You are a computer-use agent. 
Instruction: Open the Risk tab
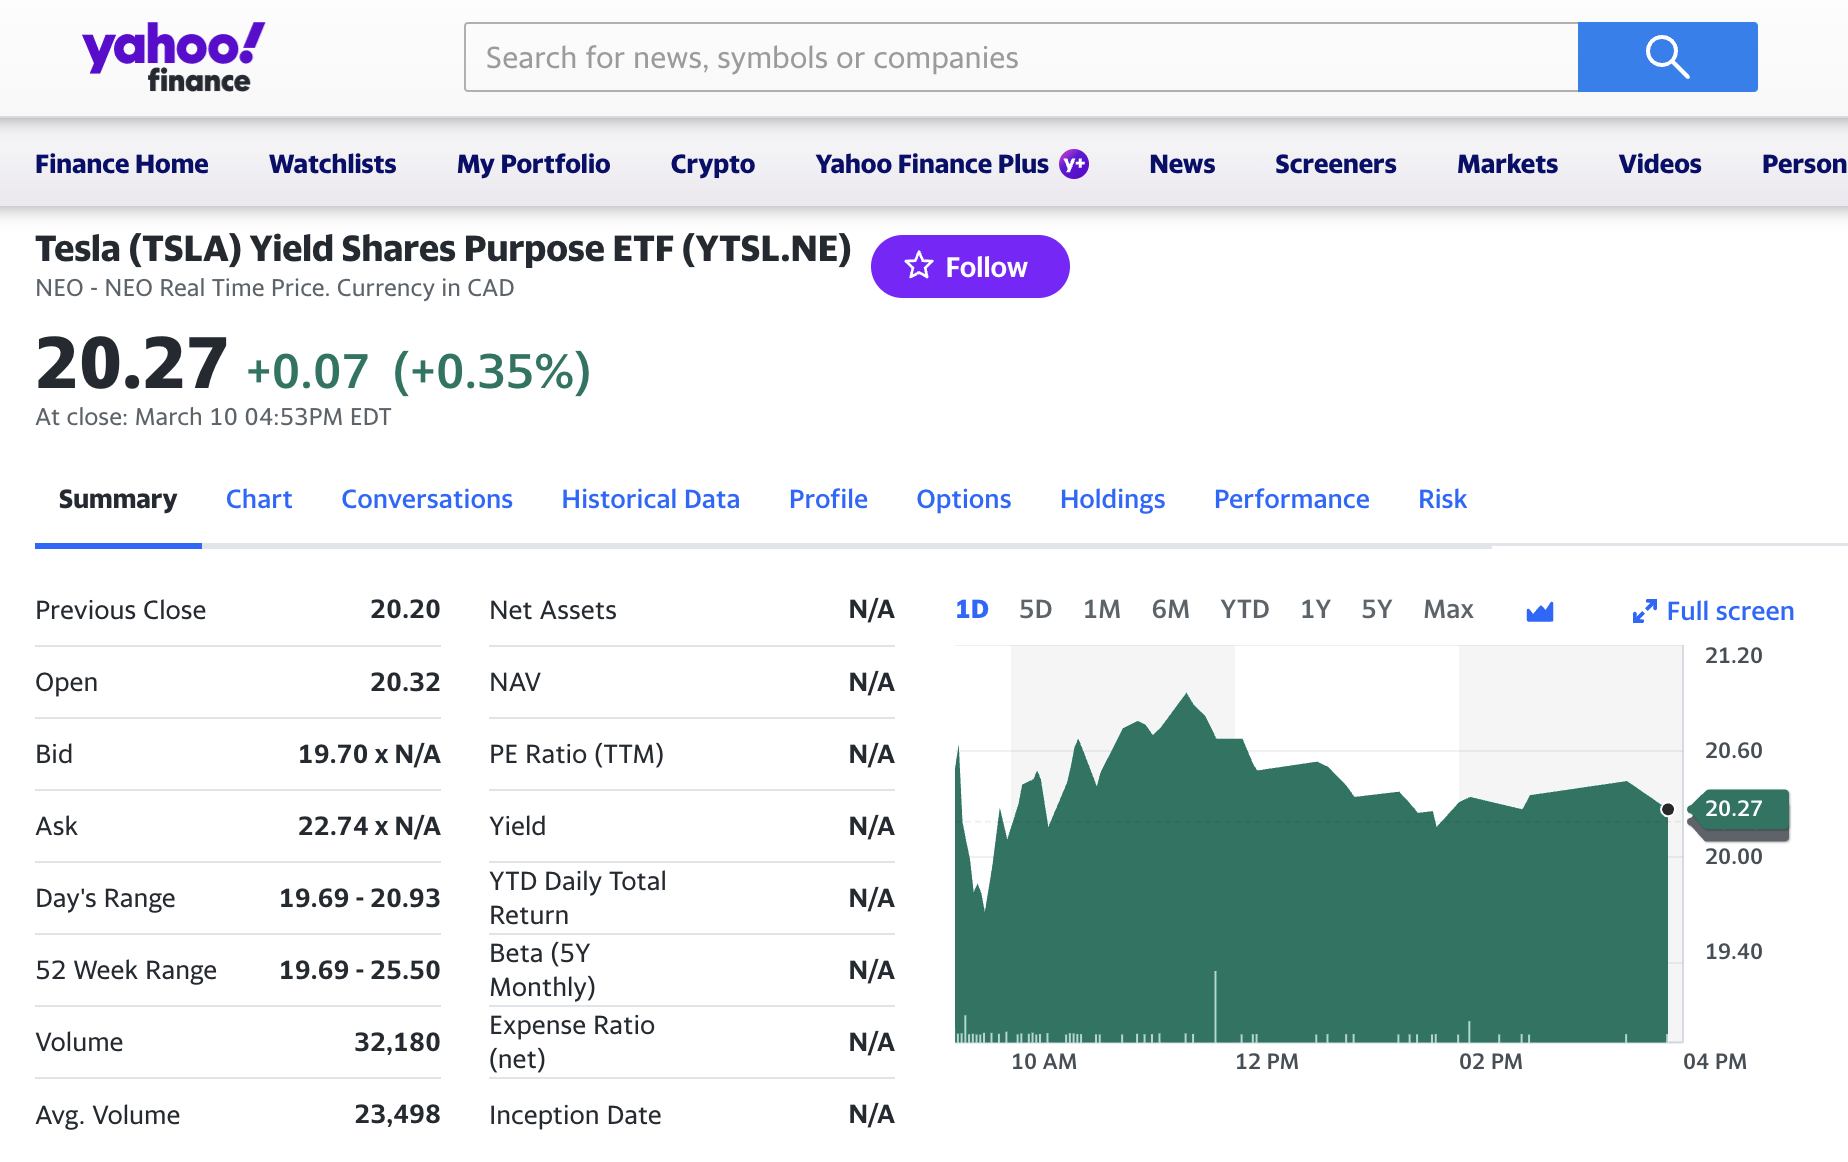click(x=1442, y=499)
